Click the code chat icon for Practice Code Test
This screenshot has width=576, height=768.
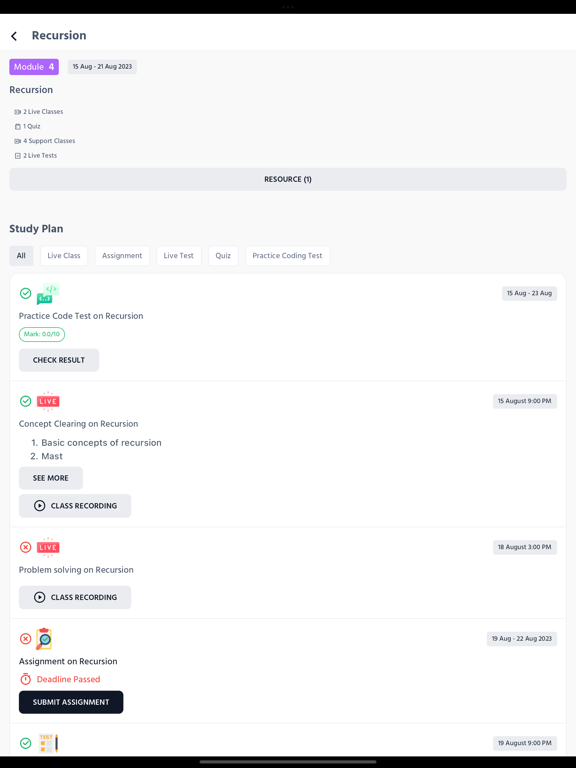tap(48, 294)
